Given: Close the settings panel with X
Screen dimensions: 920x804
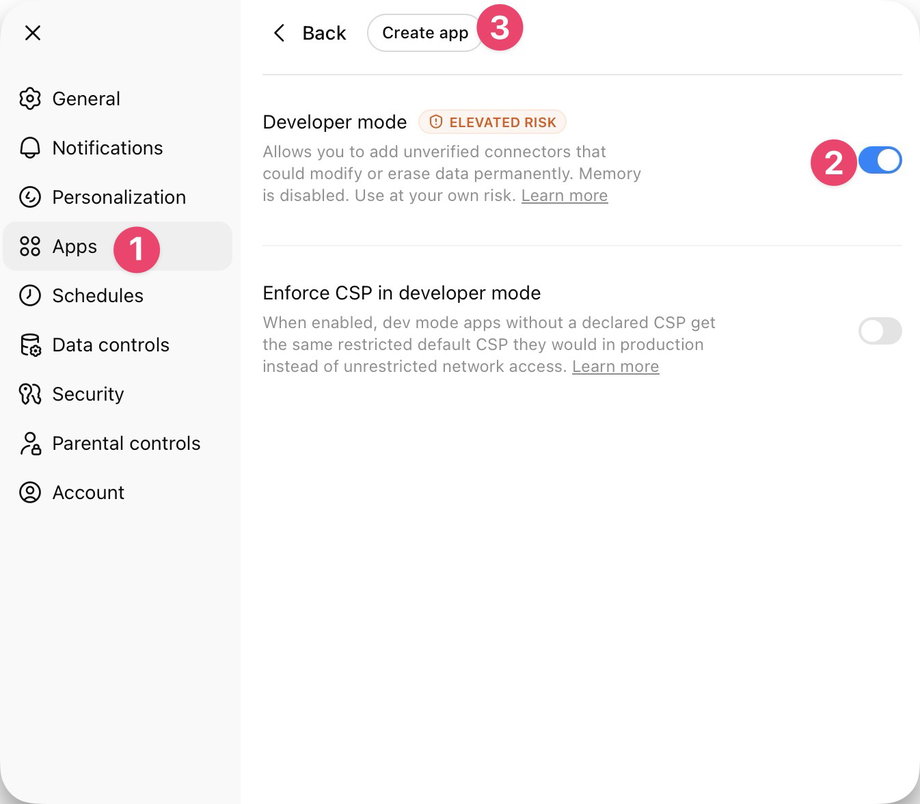Looking at the screenshot, I should (33, 33).
